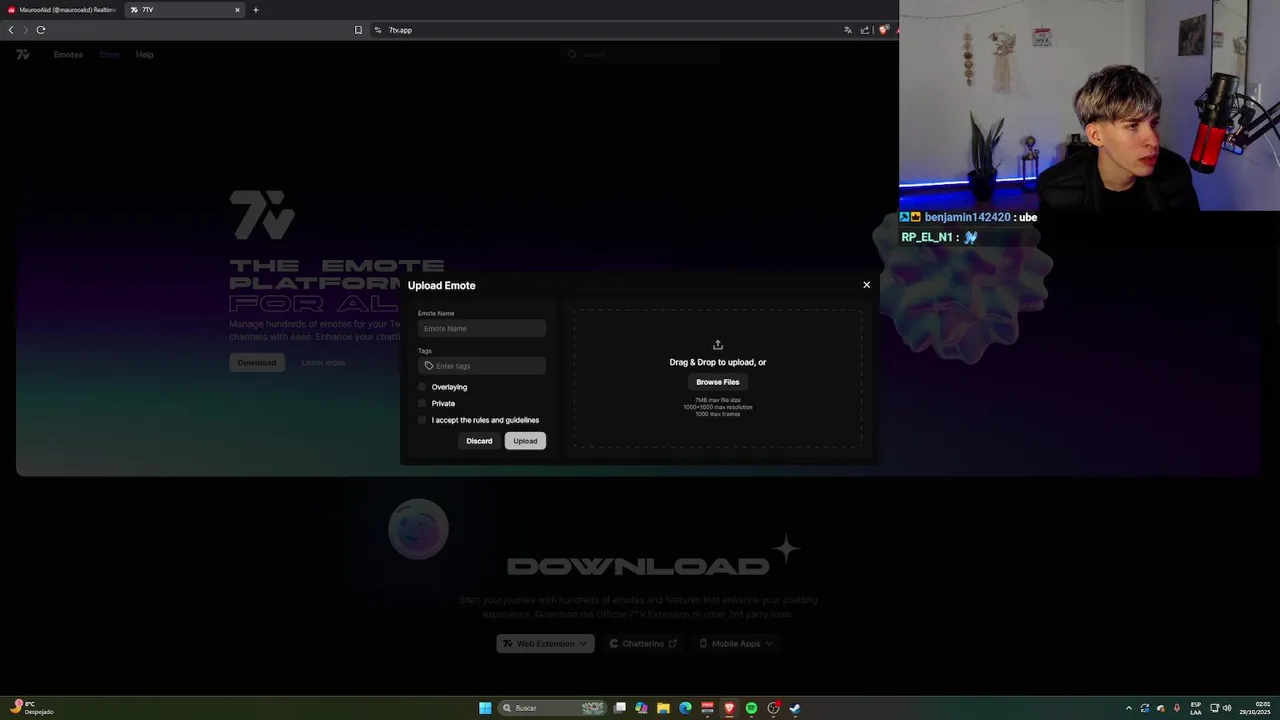The height and width of the screenshot is (720, 1280).
Task: Click the taskbar Buscar search box
Action: 552,708
